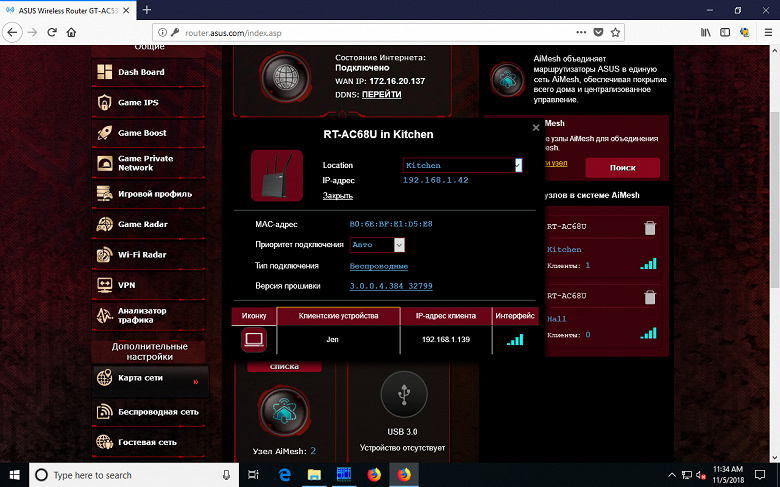Close the ASUS Wireless Router tab

[x=127, y=10]
